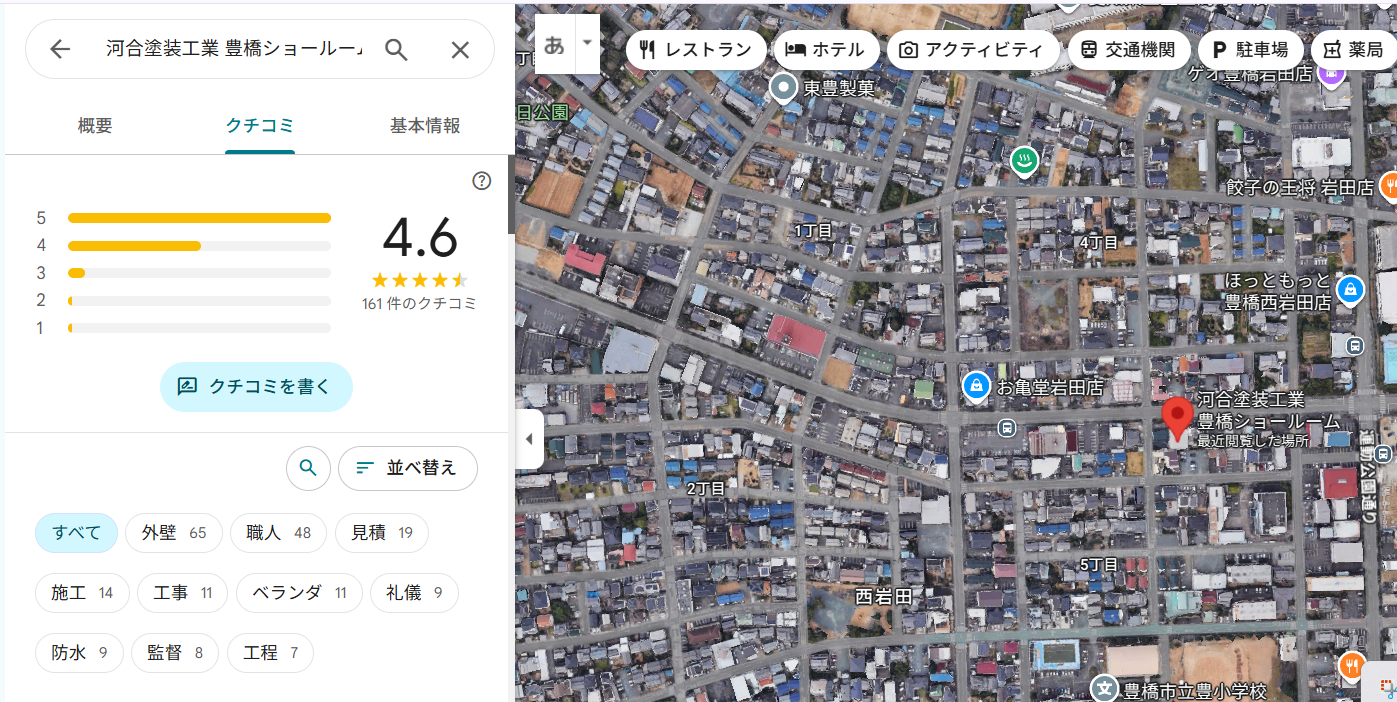Select the 防水 9 filter chip
The image size is (1397, 702).
(79, 653)
